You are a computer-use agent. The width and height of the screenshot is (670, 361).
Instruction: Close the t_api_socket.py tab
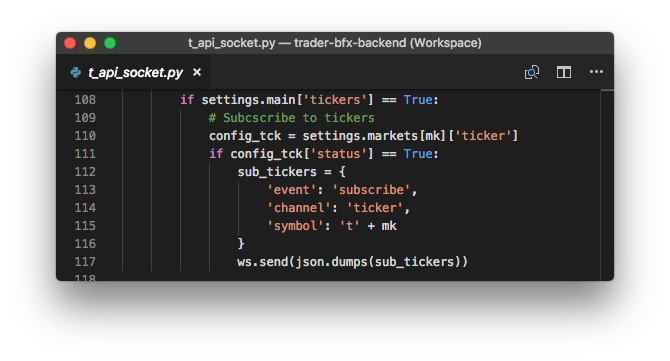(197, 72)
